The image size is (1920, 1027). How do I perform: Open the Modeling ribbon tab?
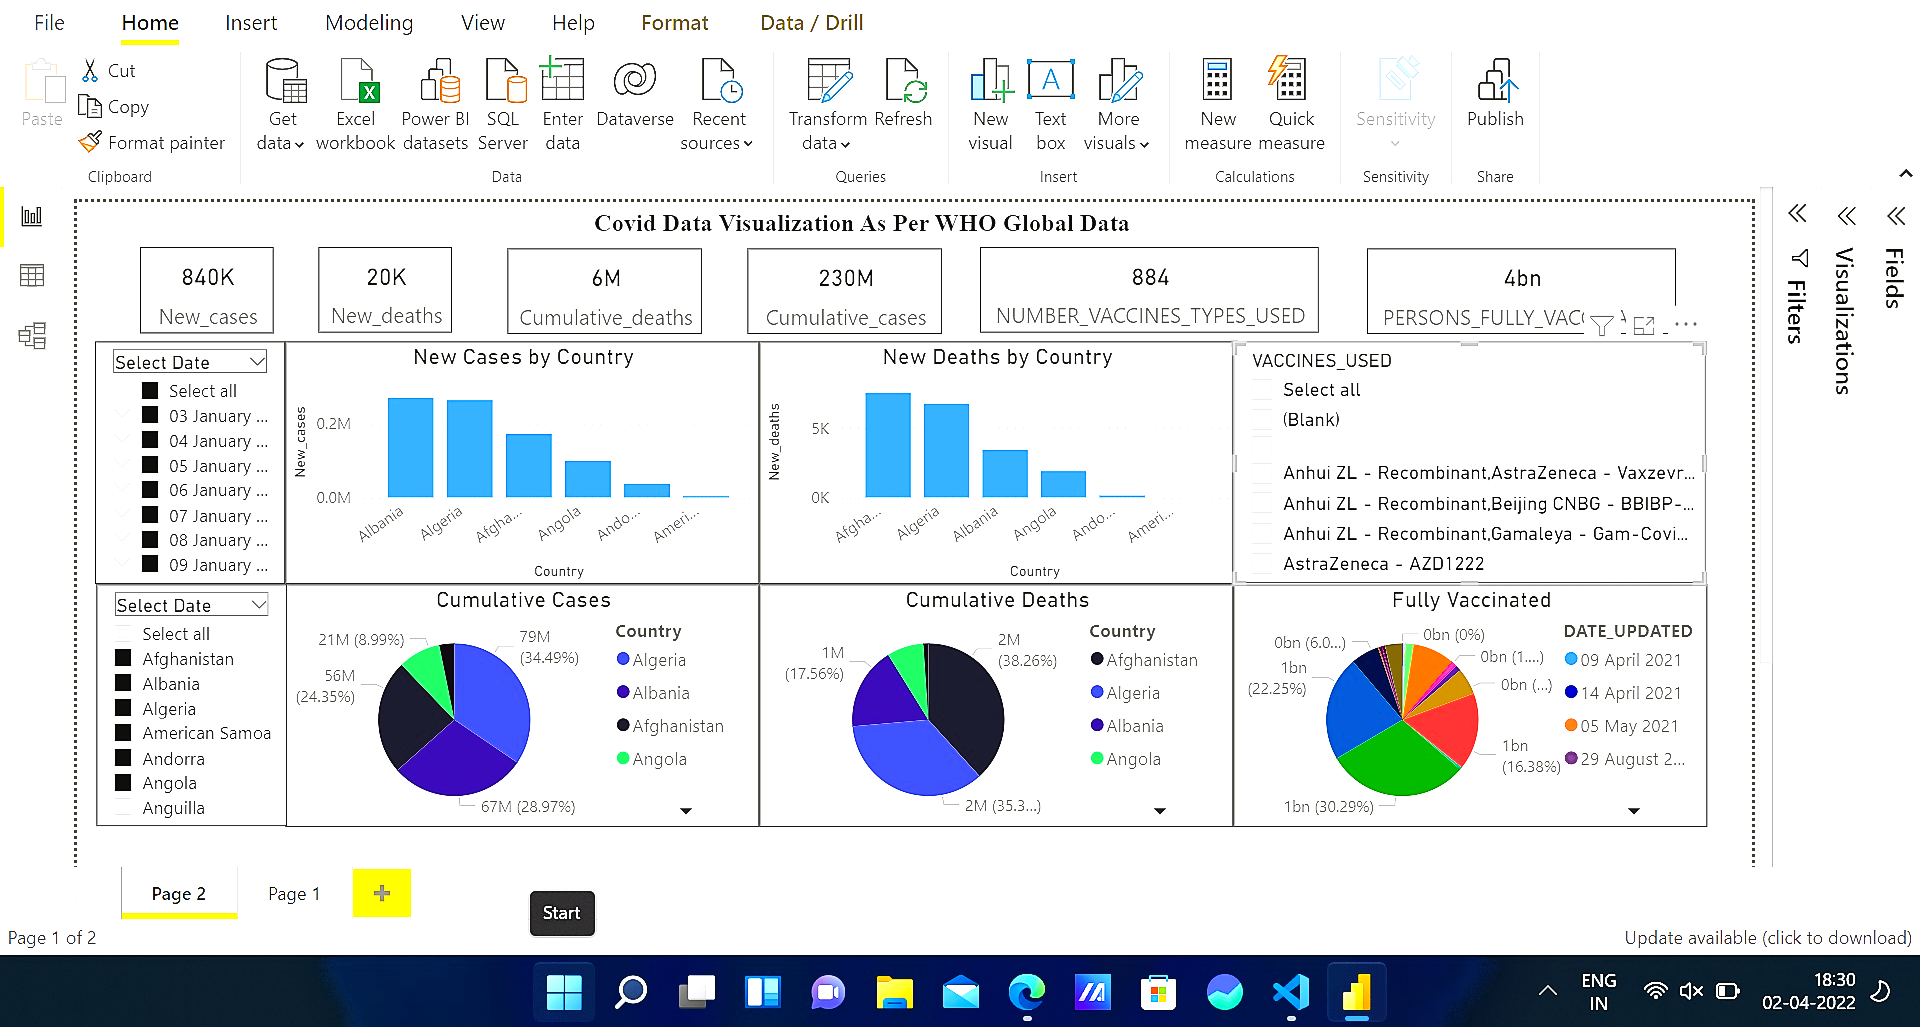click(x=369, y=23)
